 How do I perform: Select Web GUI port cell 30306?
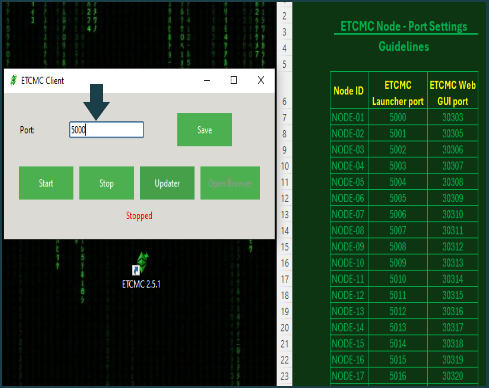coord(453,150)
